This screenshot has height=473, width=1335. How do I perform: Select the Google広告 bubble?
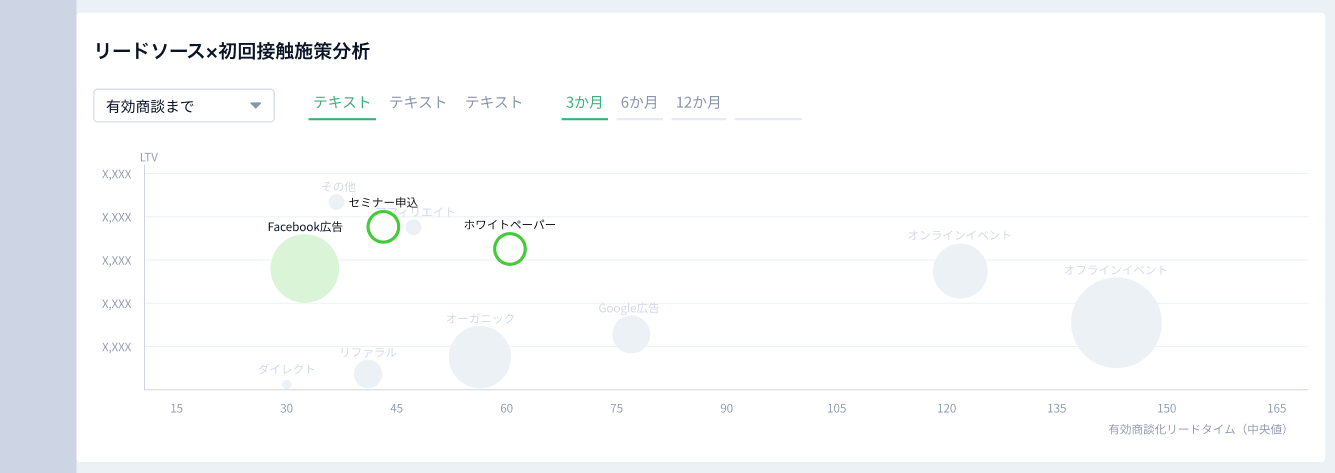[x=631, y=334]
